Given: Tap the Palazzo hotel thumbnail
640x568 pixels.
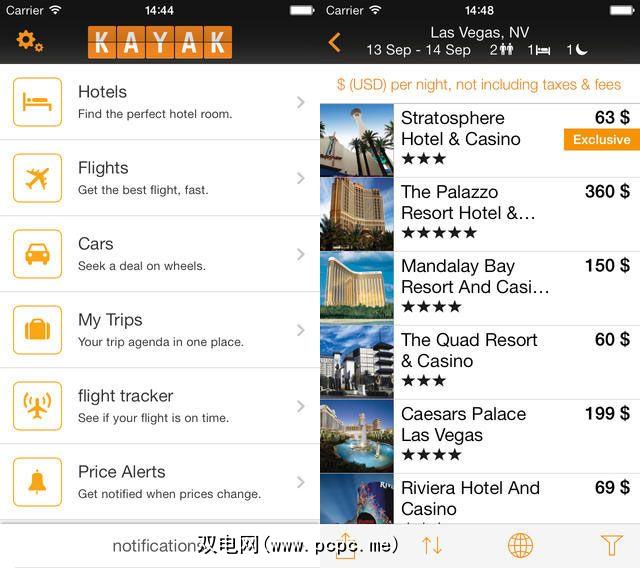Looking at the screenshot, I should [x=357, y=214].
